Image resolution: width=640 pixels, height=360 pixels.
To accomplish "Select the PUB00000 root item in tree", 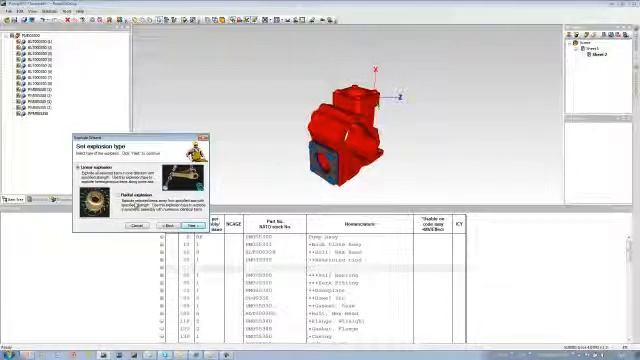I will pos(31,36).
